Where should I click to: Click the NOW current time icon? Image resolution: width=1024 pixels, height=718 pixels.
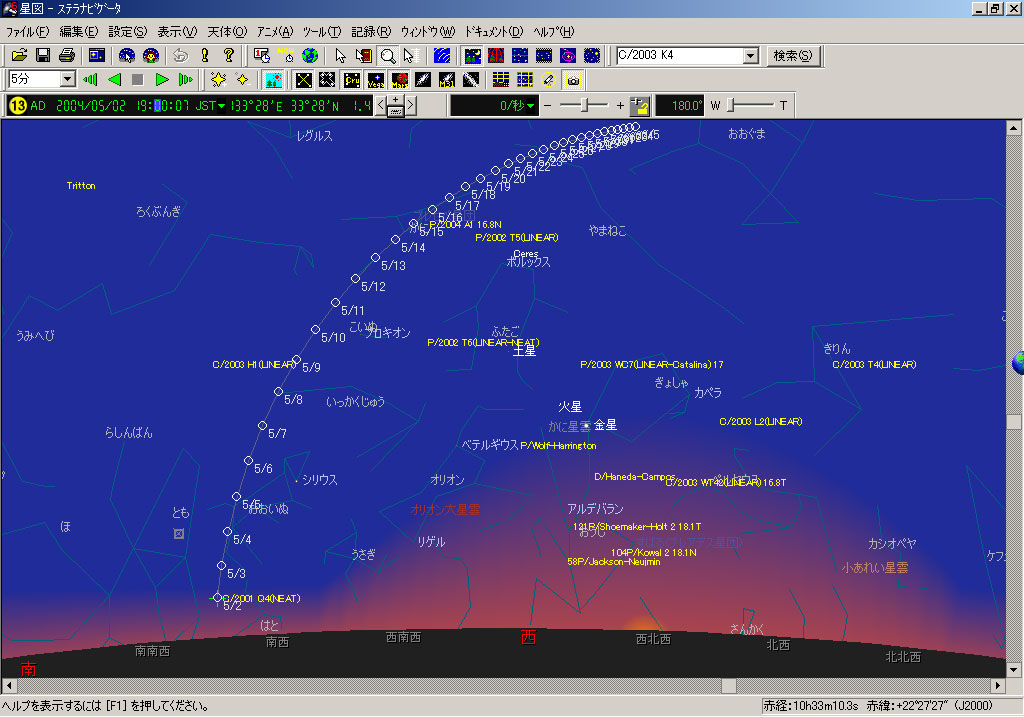coord(286,56)
